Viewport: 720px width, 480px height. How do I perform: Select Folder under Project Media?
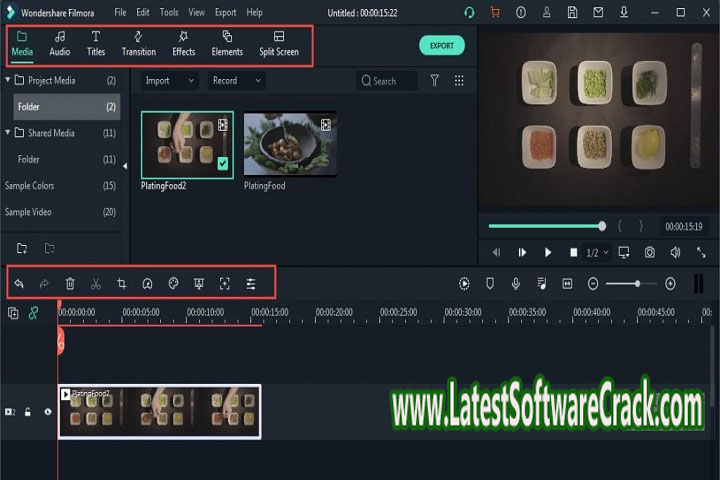point(67,107)
